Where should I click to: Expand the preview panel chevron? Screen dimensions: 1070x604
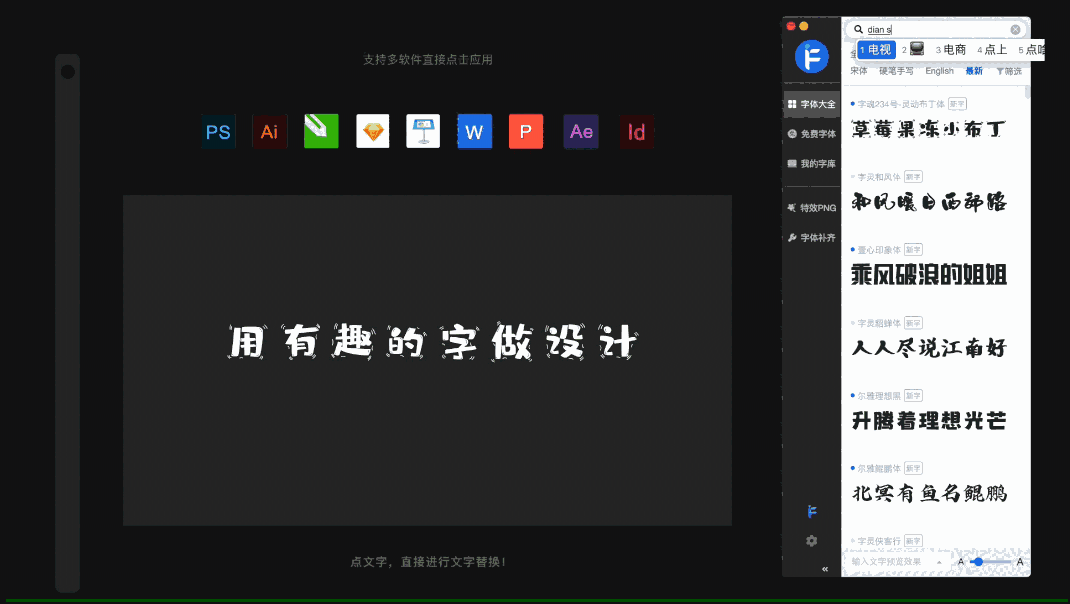pos(937,563)
